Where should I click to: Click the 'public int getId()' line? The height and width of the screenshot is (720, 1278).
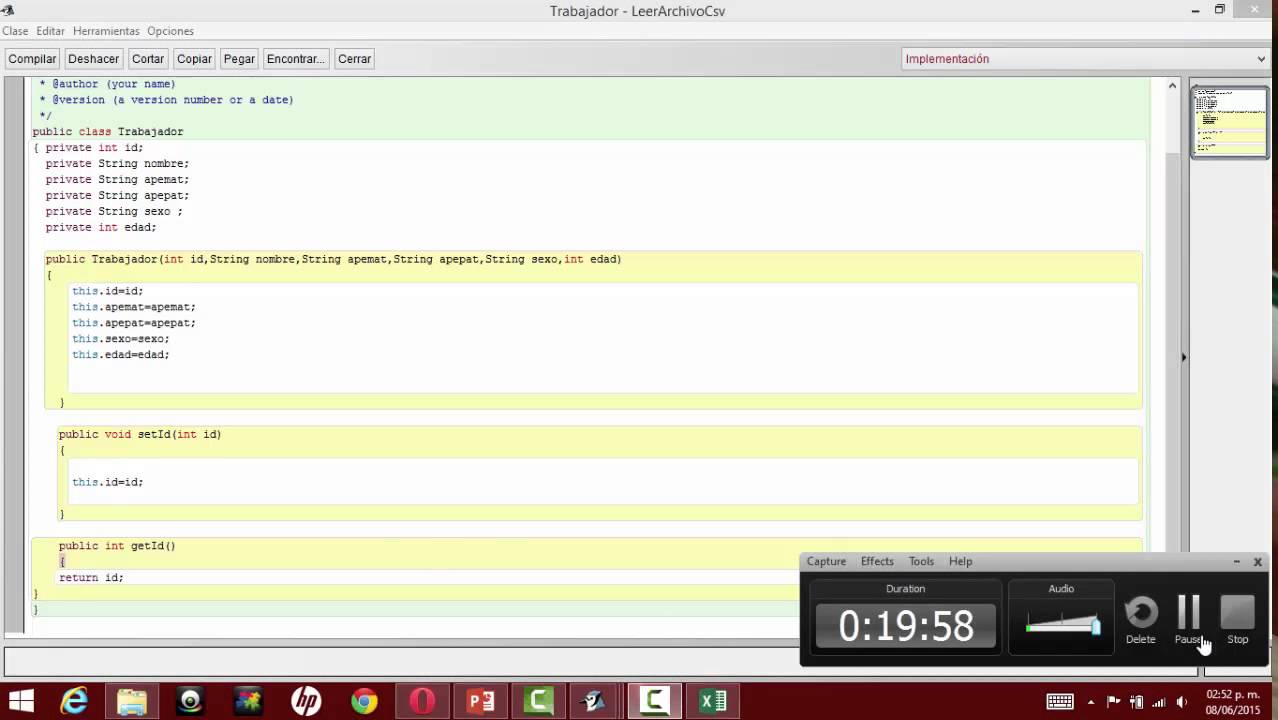coord(117,546)
